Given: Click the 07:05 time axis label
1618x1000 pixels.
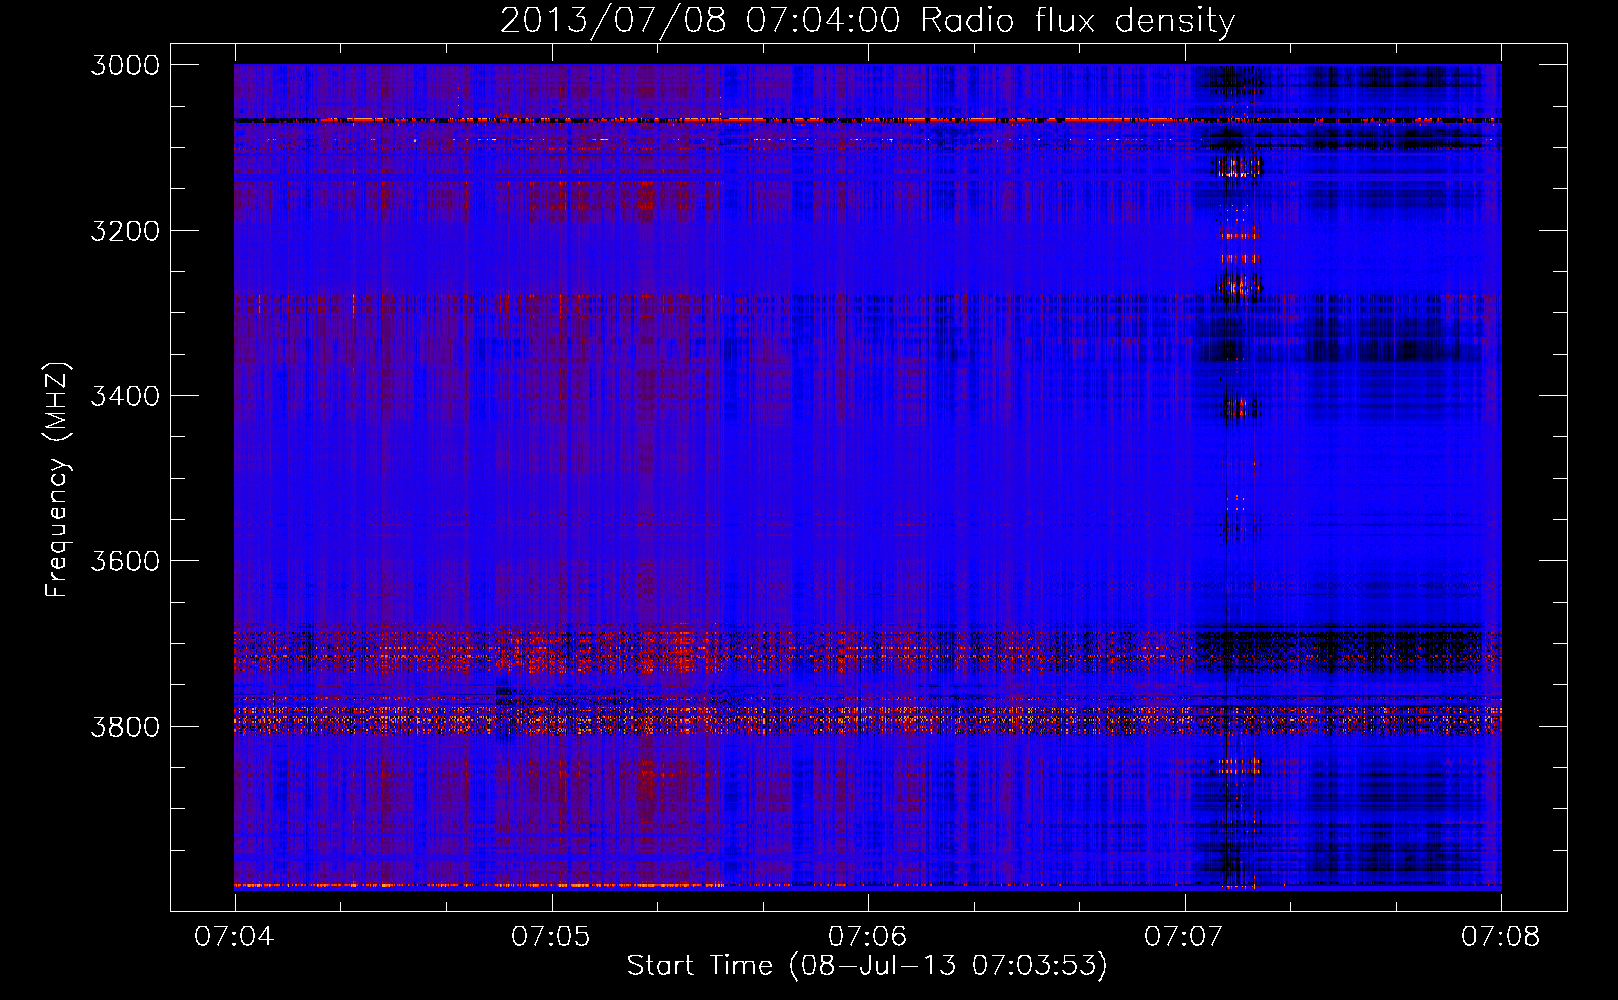Looking at the screenshot, I should pyautogui.click(x=551, y=937).
